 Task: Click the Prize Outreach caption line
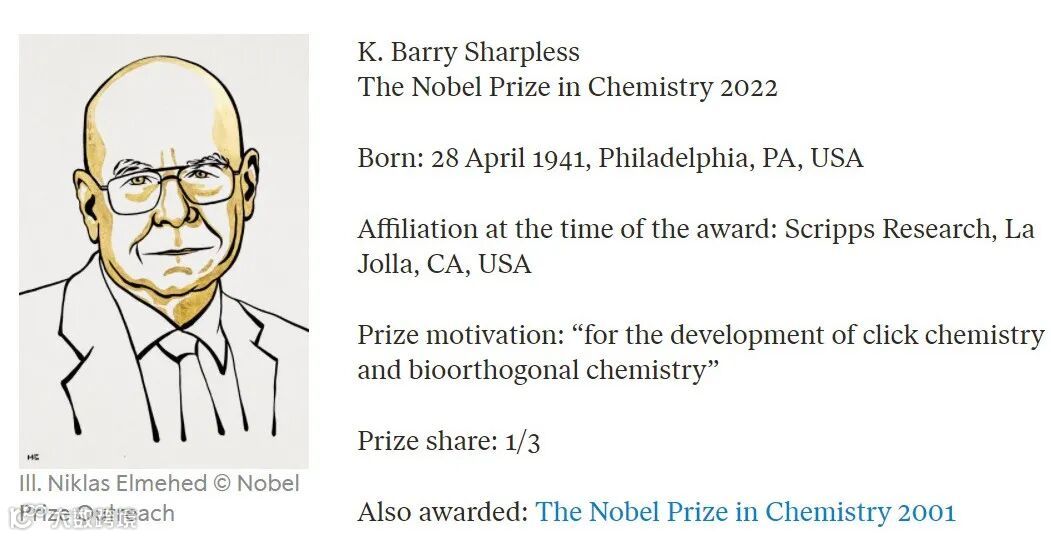pos(97,514)
